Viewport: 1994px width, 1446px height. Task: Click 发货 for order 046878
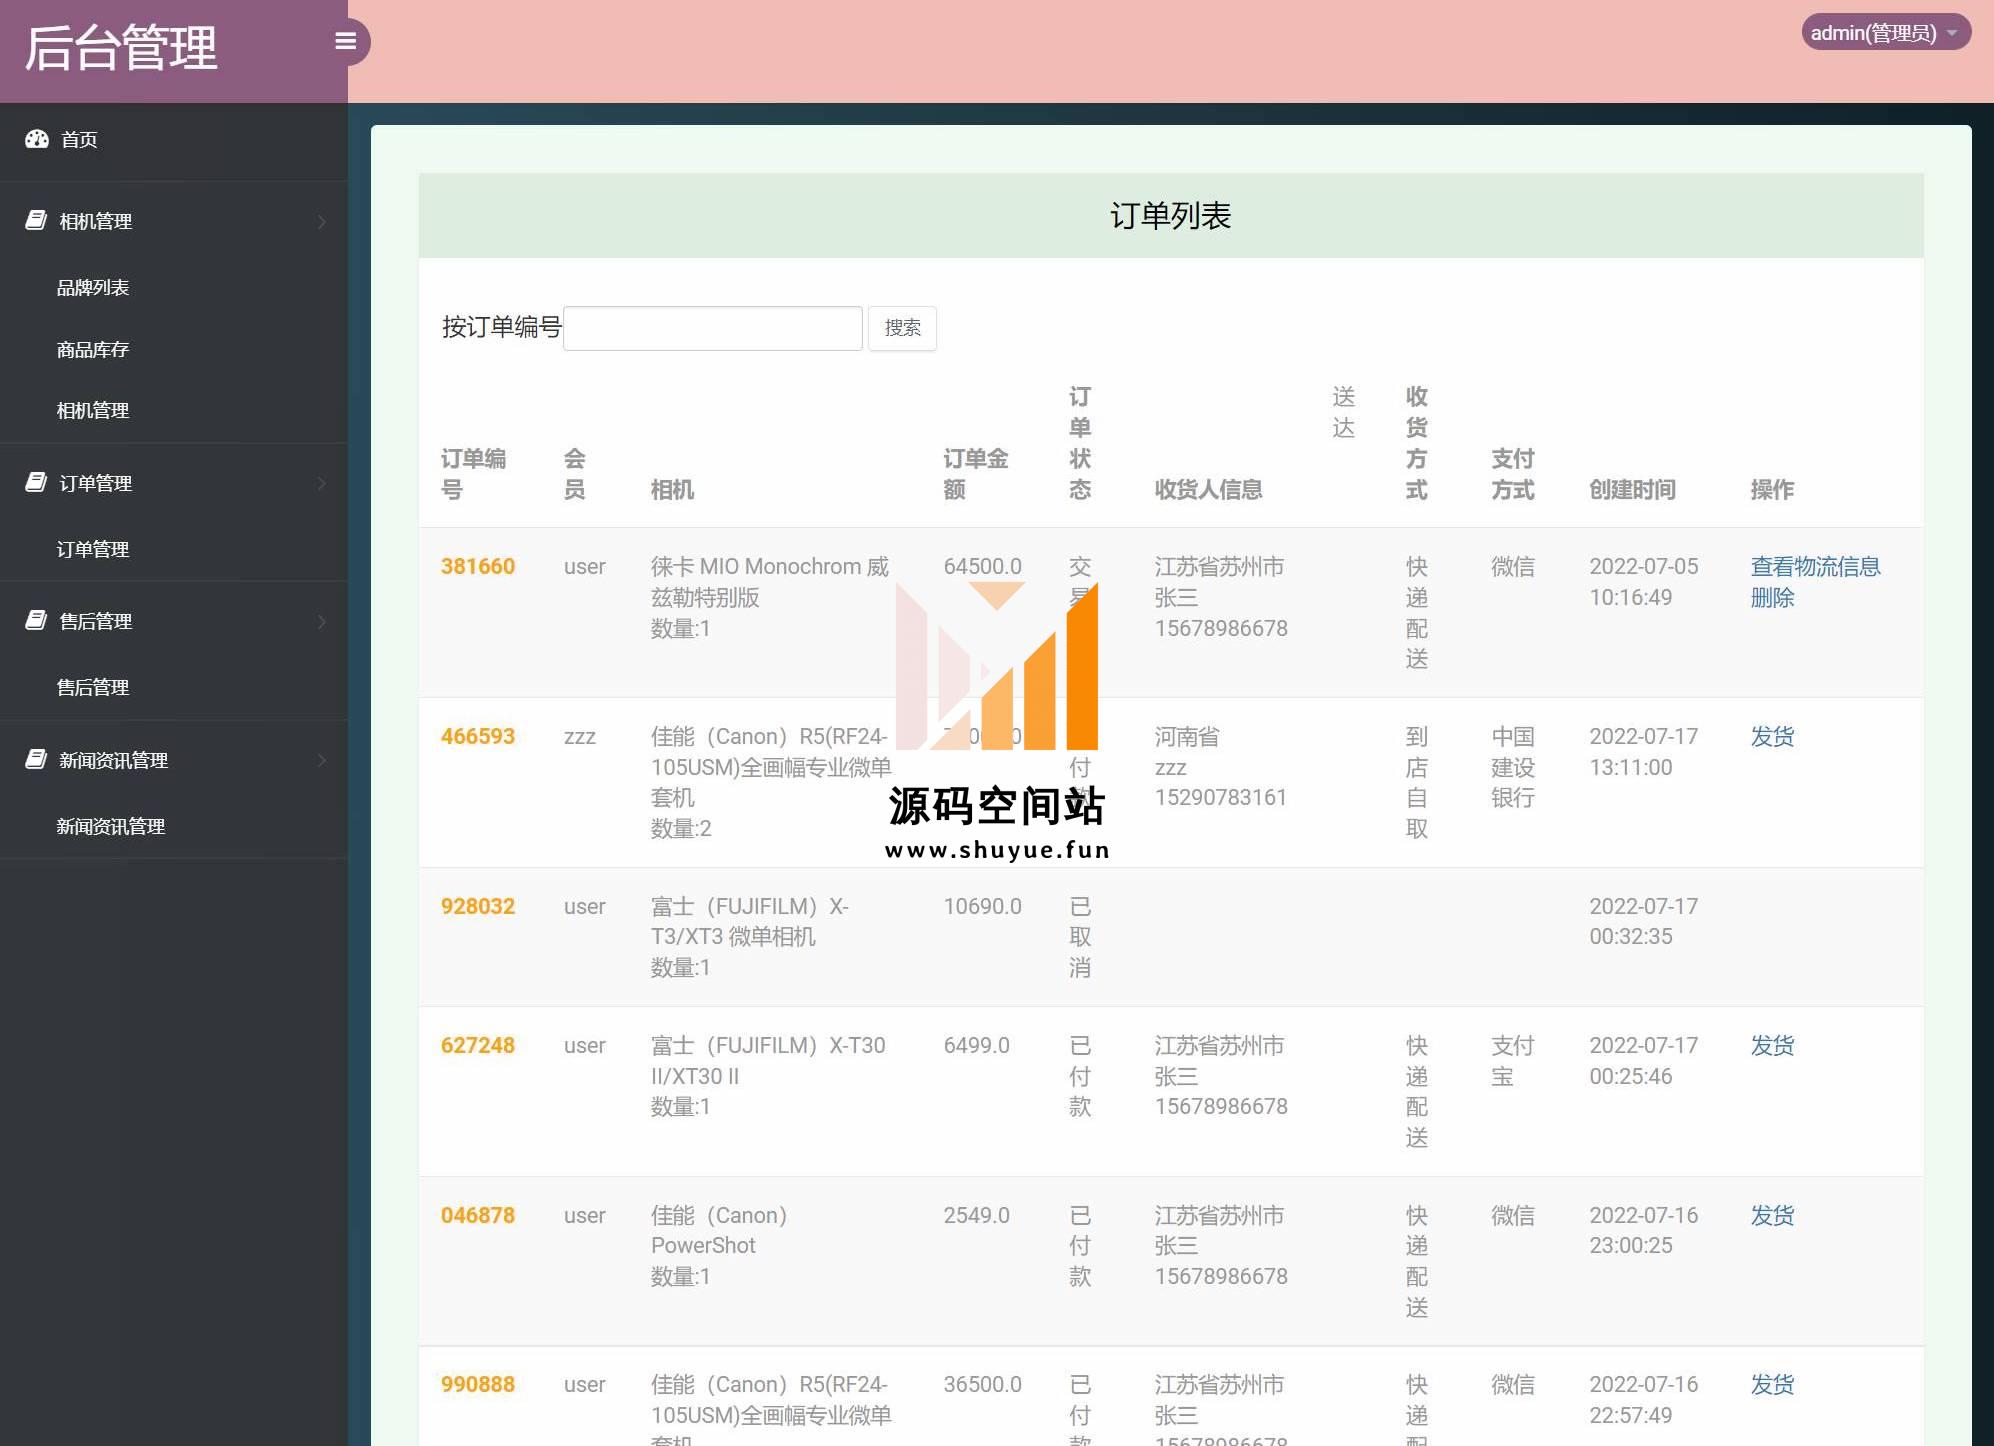[x=1772, y=1216]
